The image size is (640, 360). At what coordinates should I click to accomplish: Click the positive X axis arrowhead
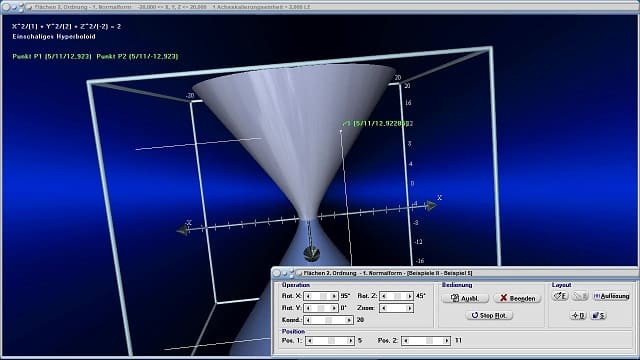coord(431,206)
